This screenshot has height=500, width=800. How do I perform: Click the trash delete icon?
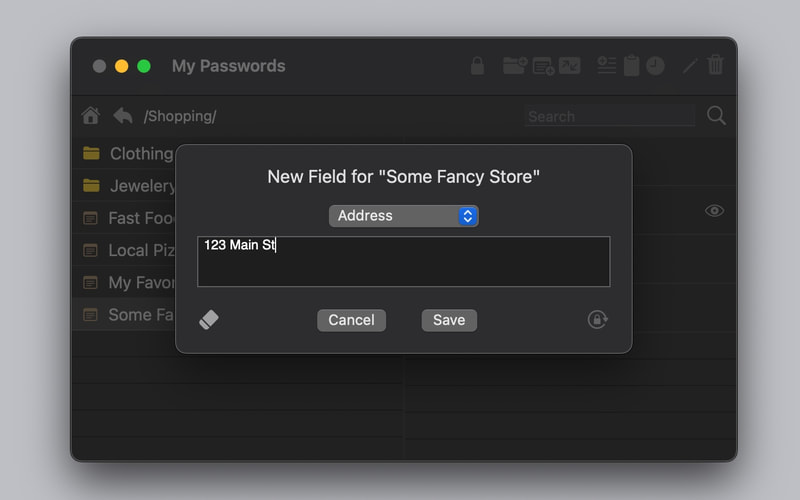tap(715, 65)
